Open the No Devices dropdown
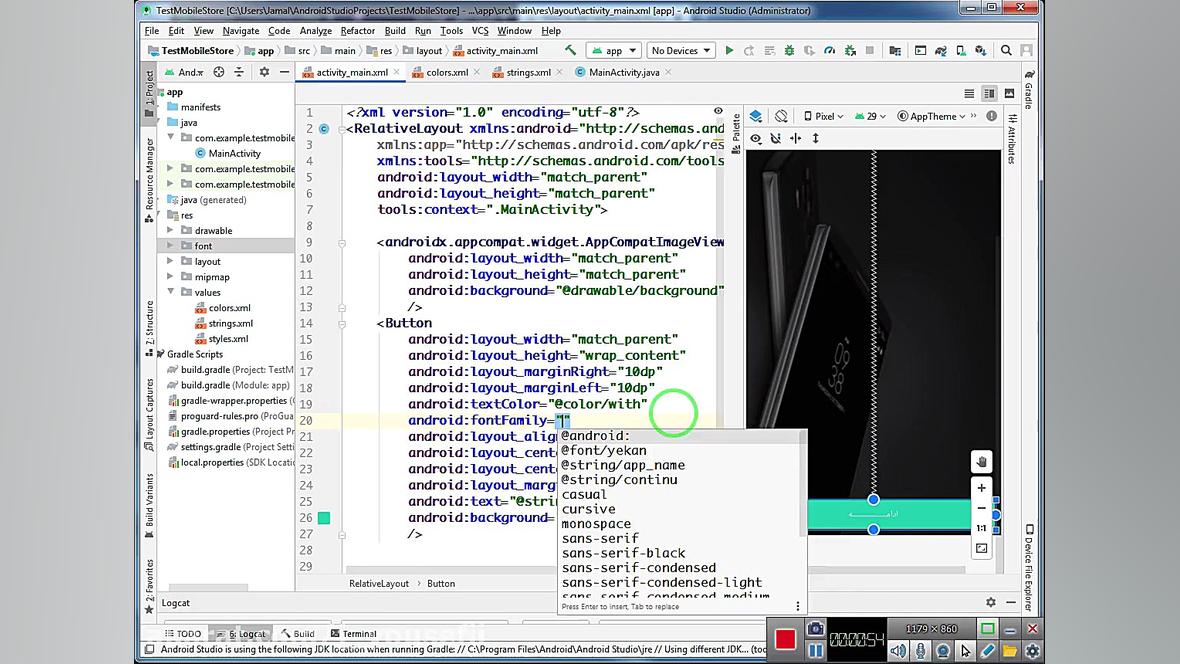This screenshot has width=1180, height=664. tap(680, 51)
